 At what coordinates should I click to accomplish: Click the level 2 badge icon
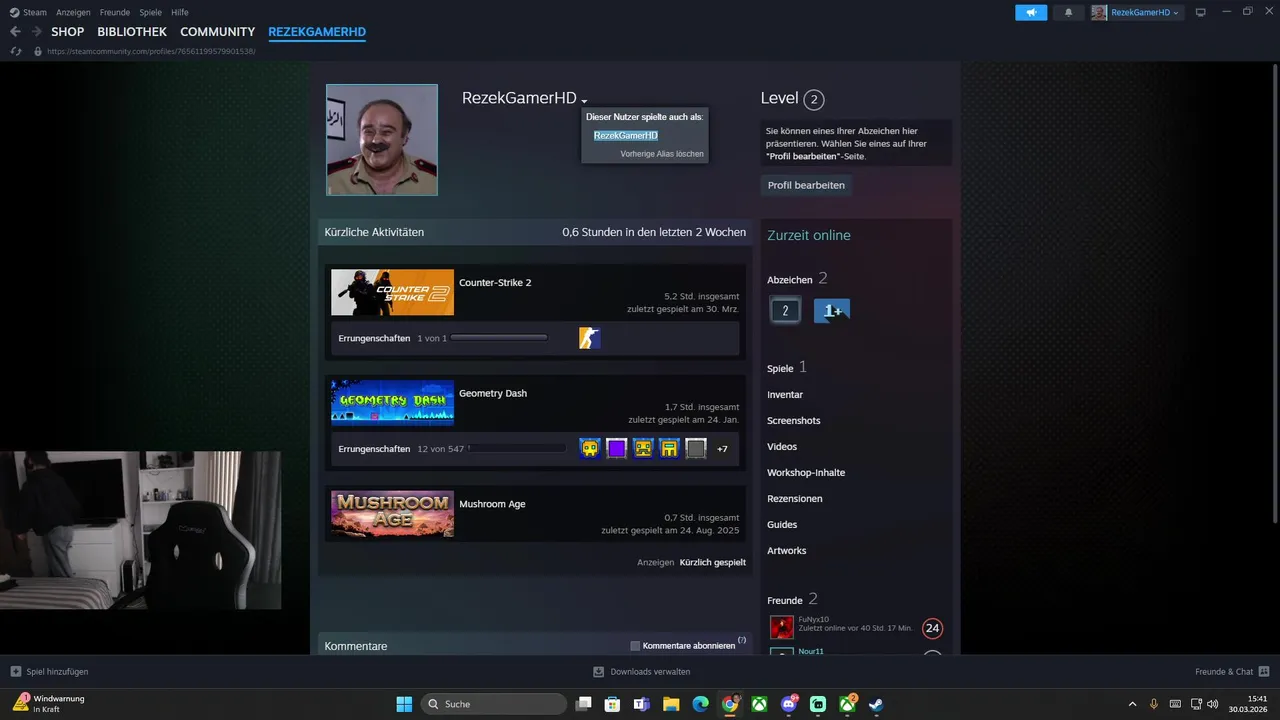[785, 311]
